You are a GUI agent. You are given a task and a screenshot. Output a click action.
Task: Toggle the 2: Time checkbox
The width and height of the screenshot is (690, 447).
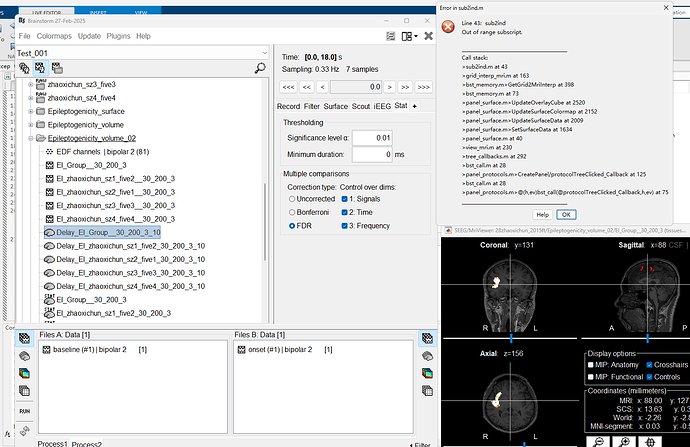click(345, 212)
